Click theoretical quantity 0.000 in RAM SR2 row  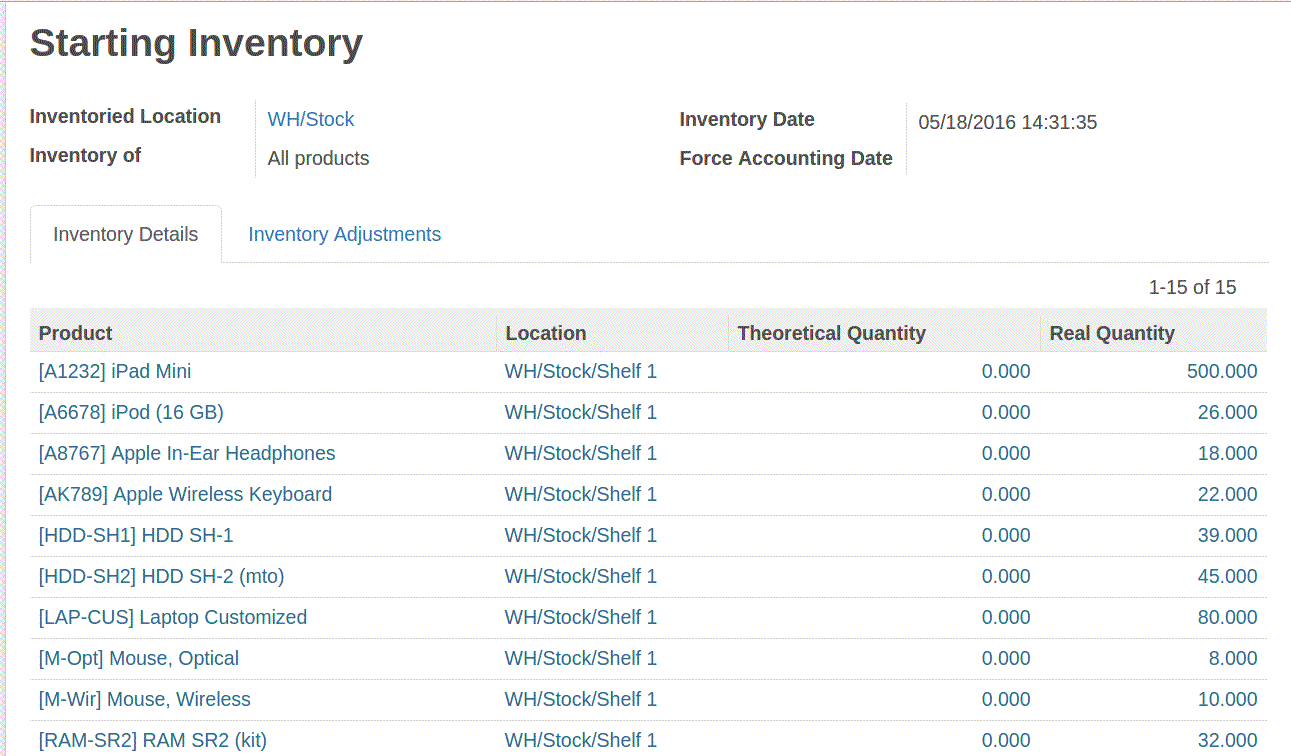pos(1006,741)
